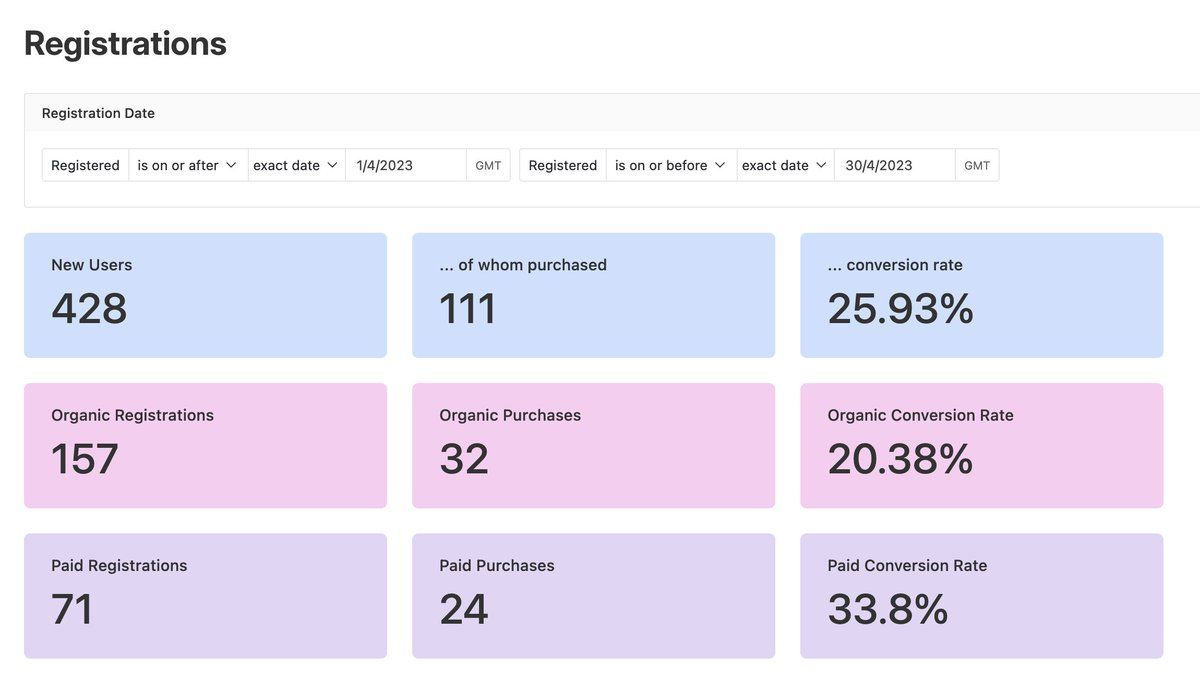Select the Registered label before "is on or before"

click(x=562, y=165)
